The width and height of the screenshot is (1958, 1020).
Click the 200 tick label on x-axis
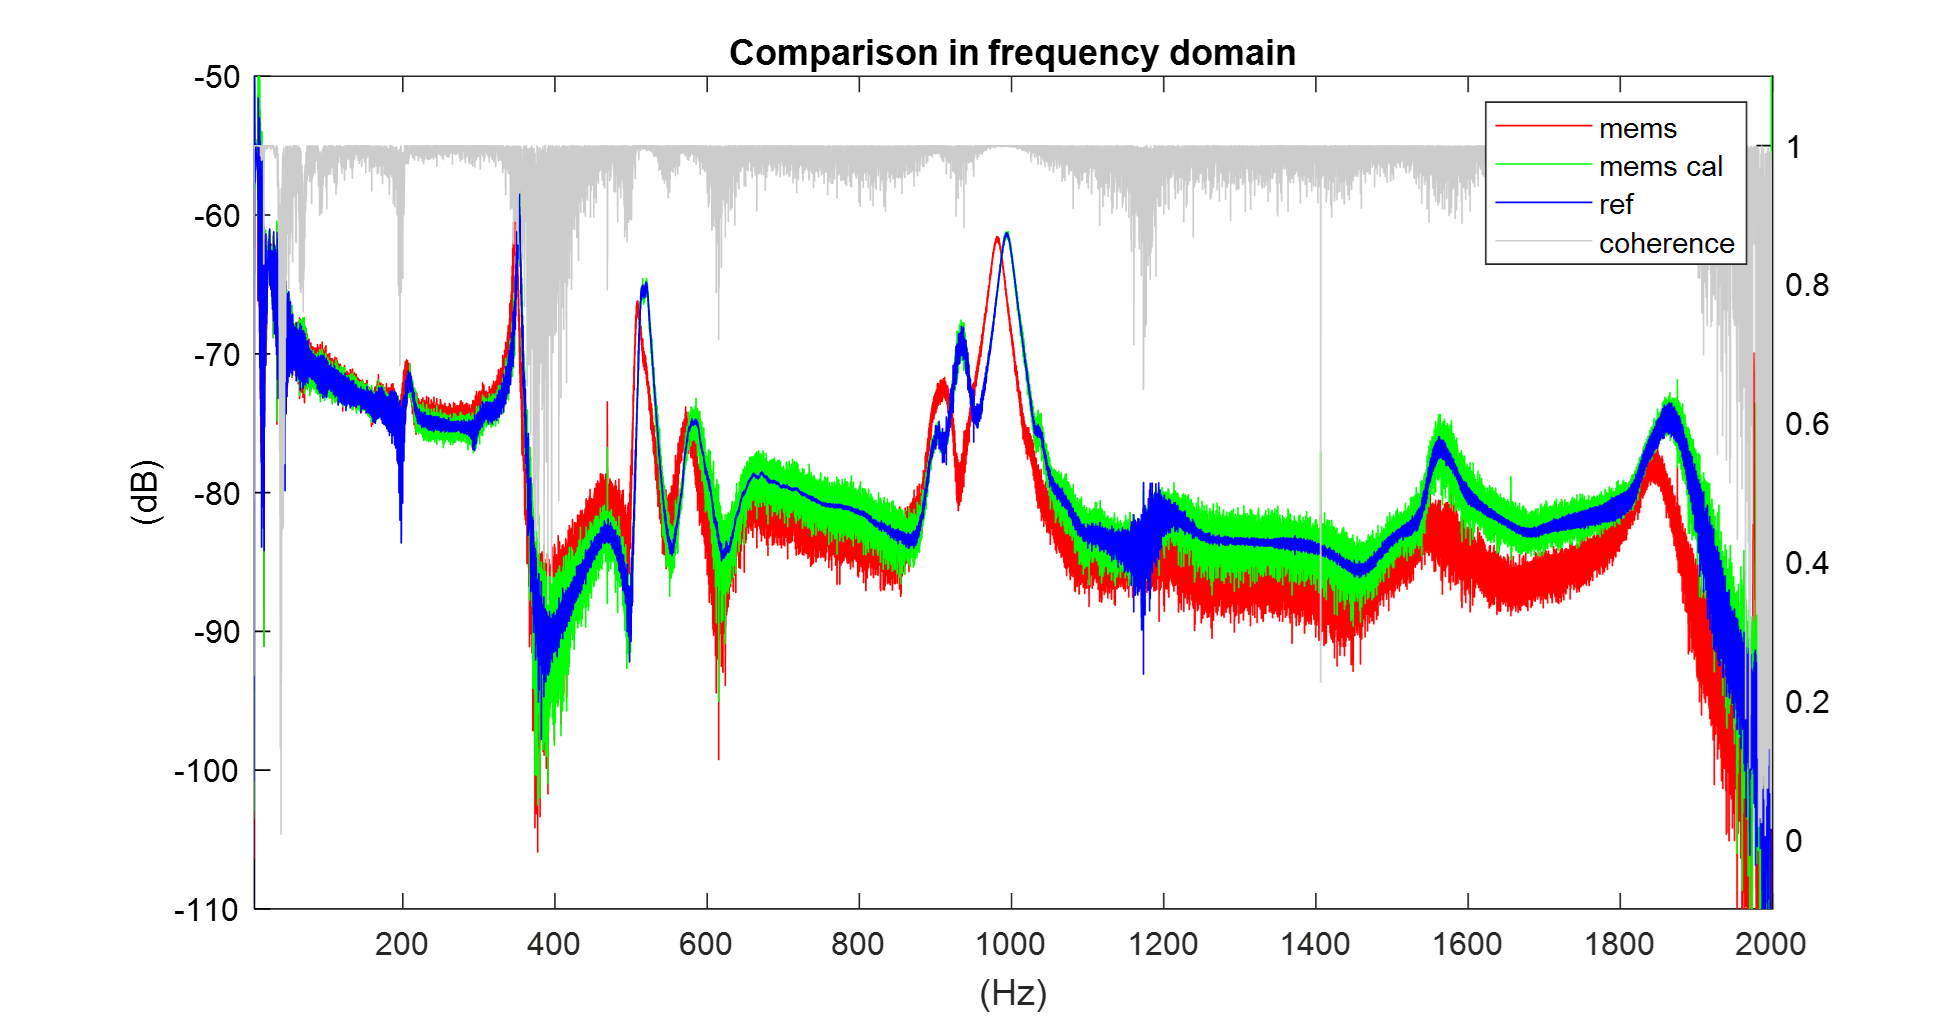coord(402,944)
